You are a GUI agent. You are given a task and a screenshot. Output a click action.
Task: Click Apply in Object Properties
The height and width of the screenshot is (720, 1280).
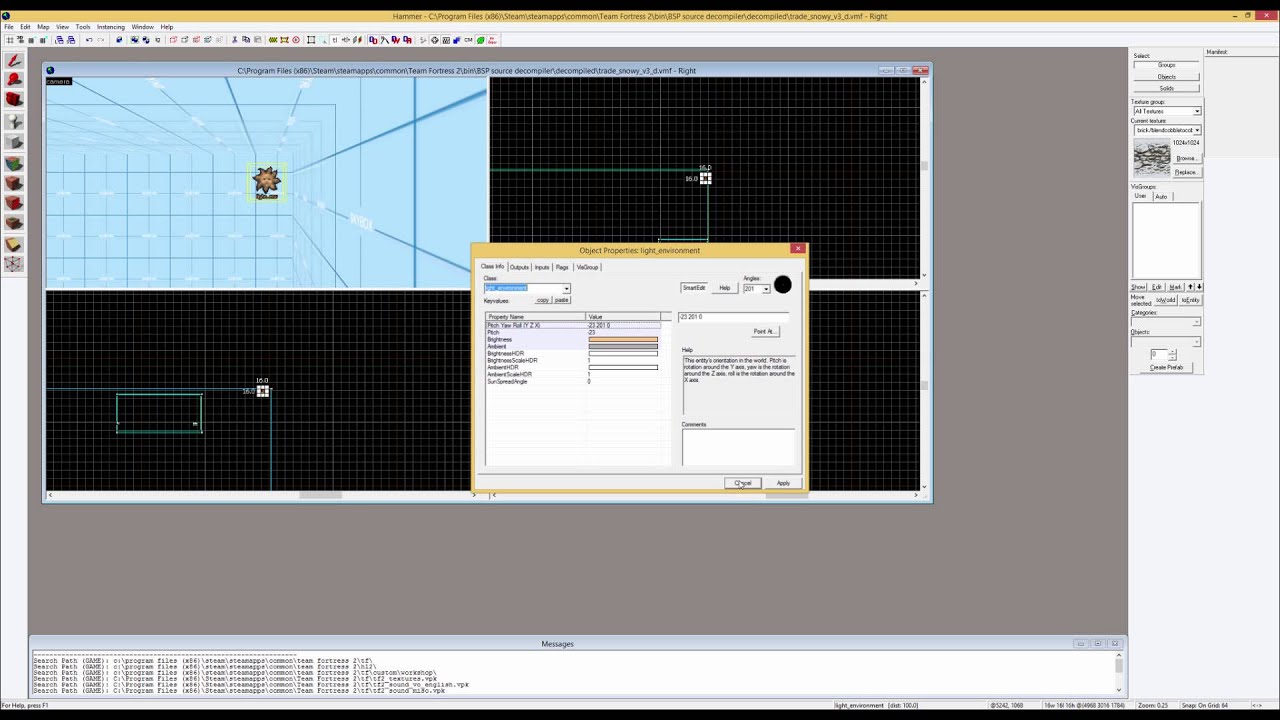(x=783, y=483)
